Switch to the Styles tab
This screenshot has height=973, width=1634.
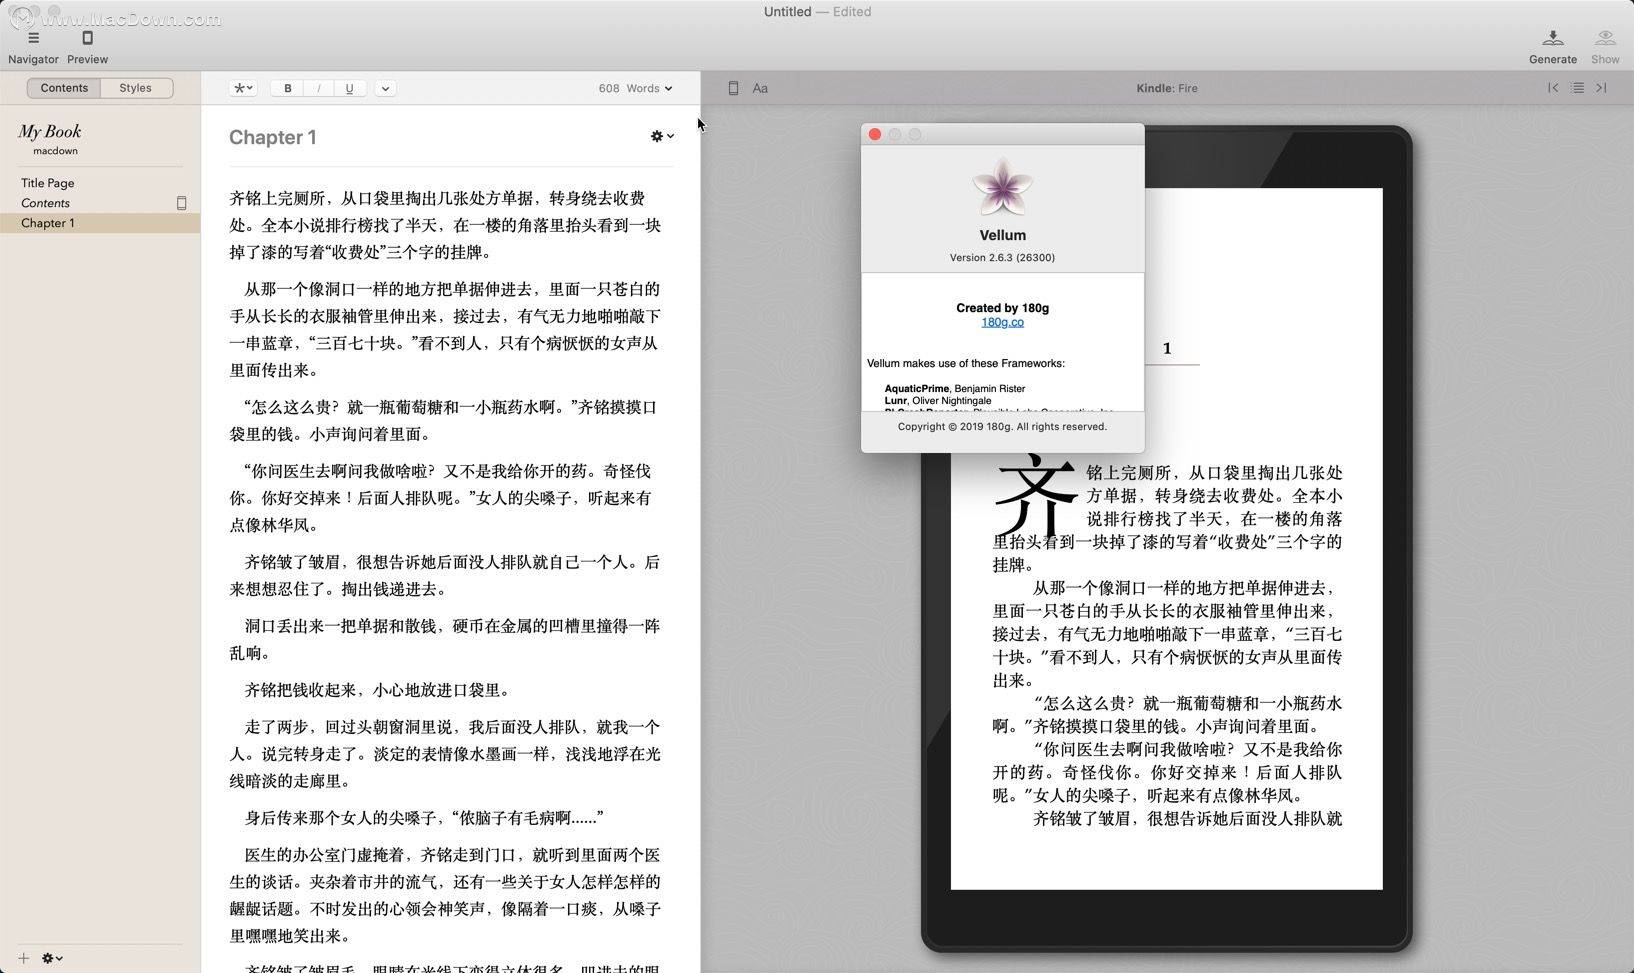[135, 88]
